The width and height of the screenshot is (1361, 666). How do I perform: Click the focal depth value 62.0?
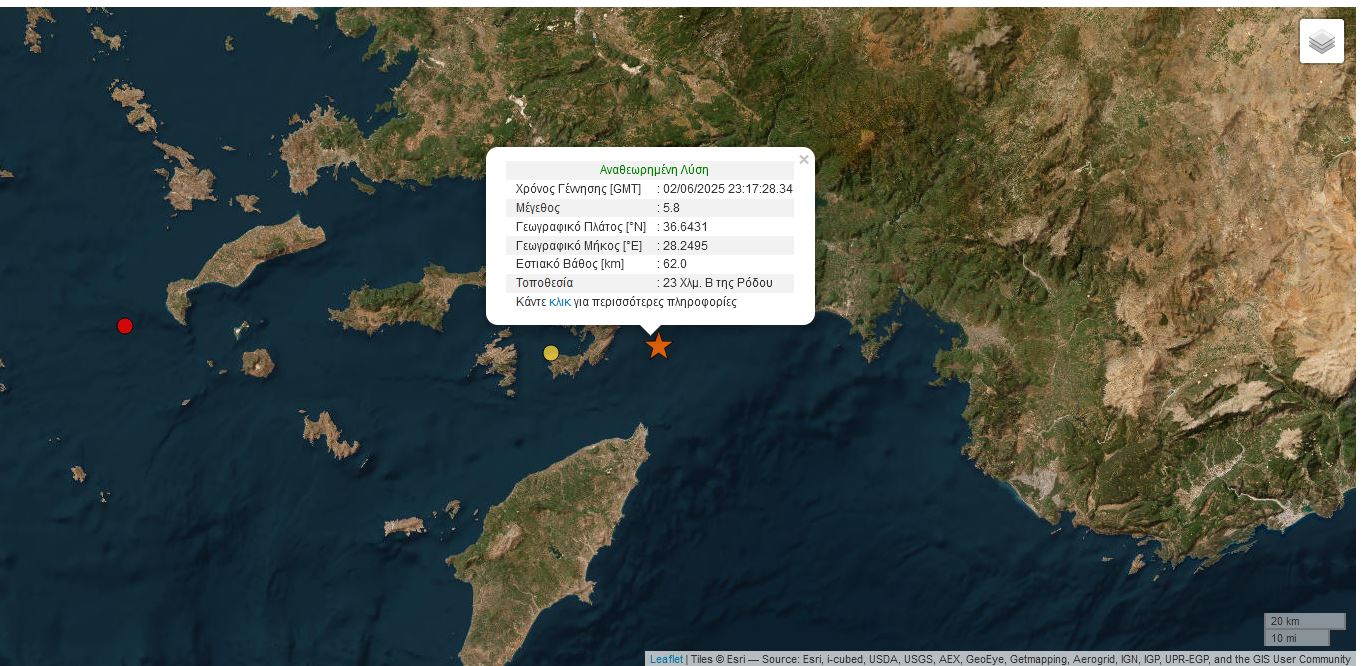(x=674, y=264)
